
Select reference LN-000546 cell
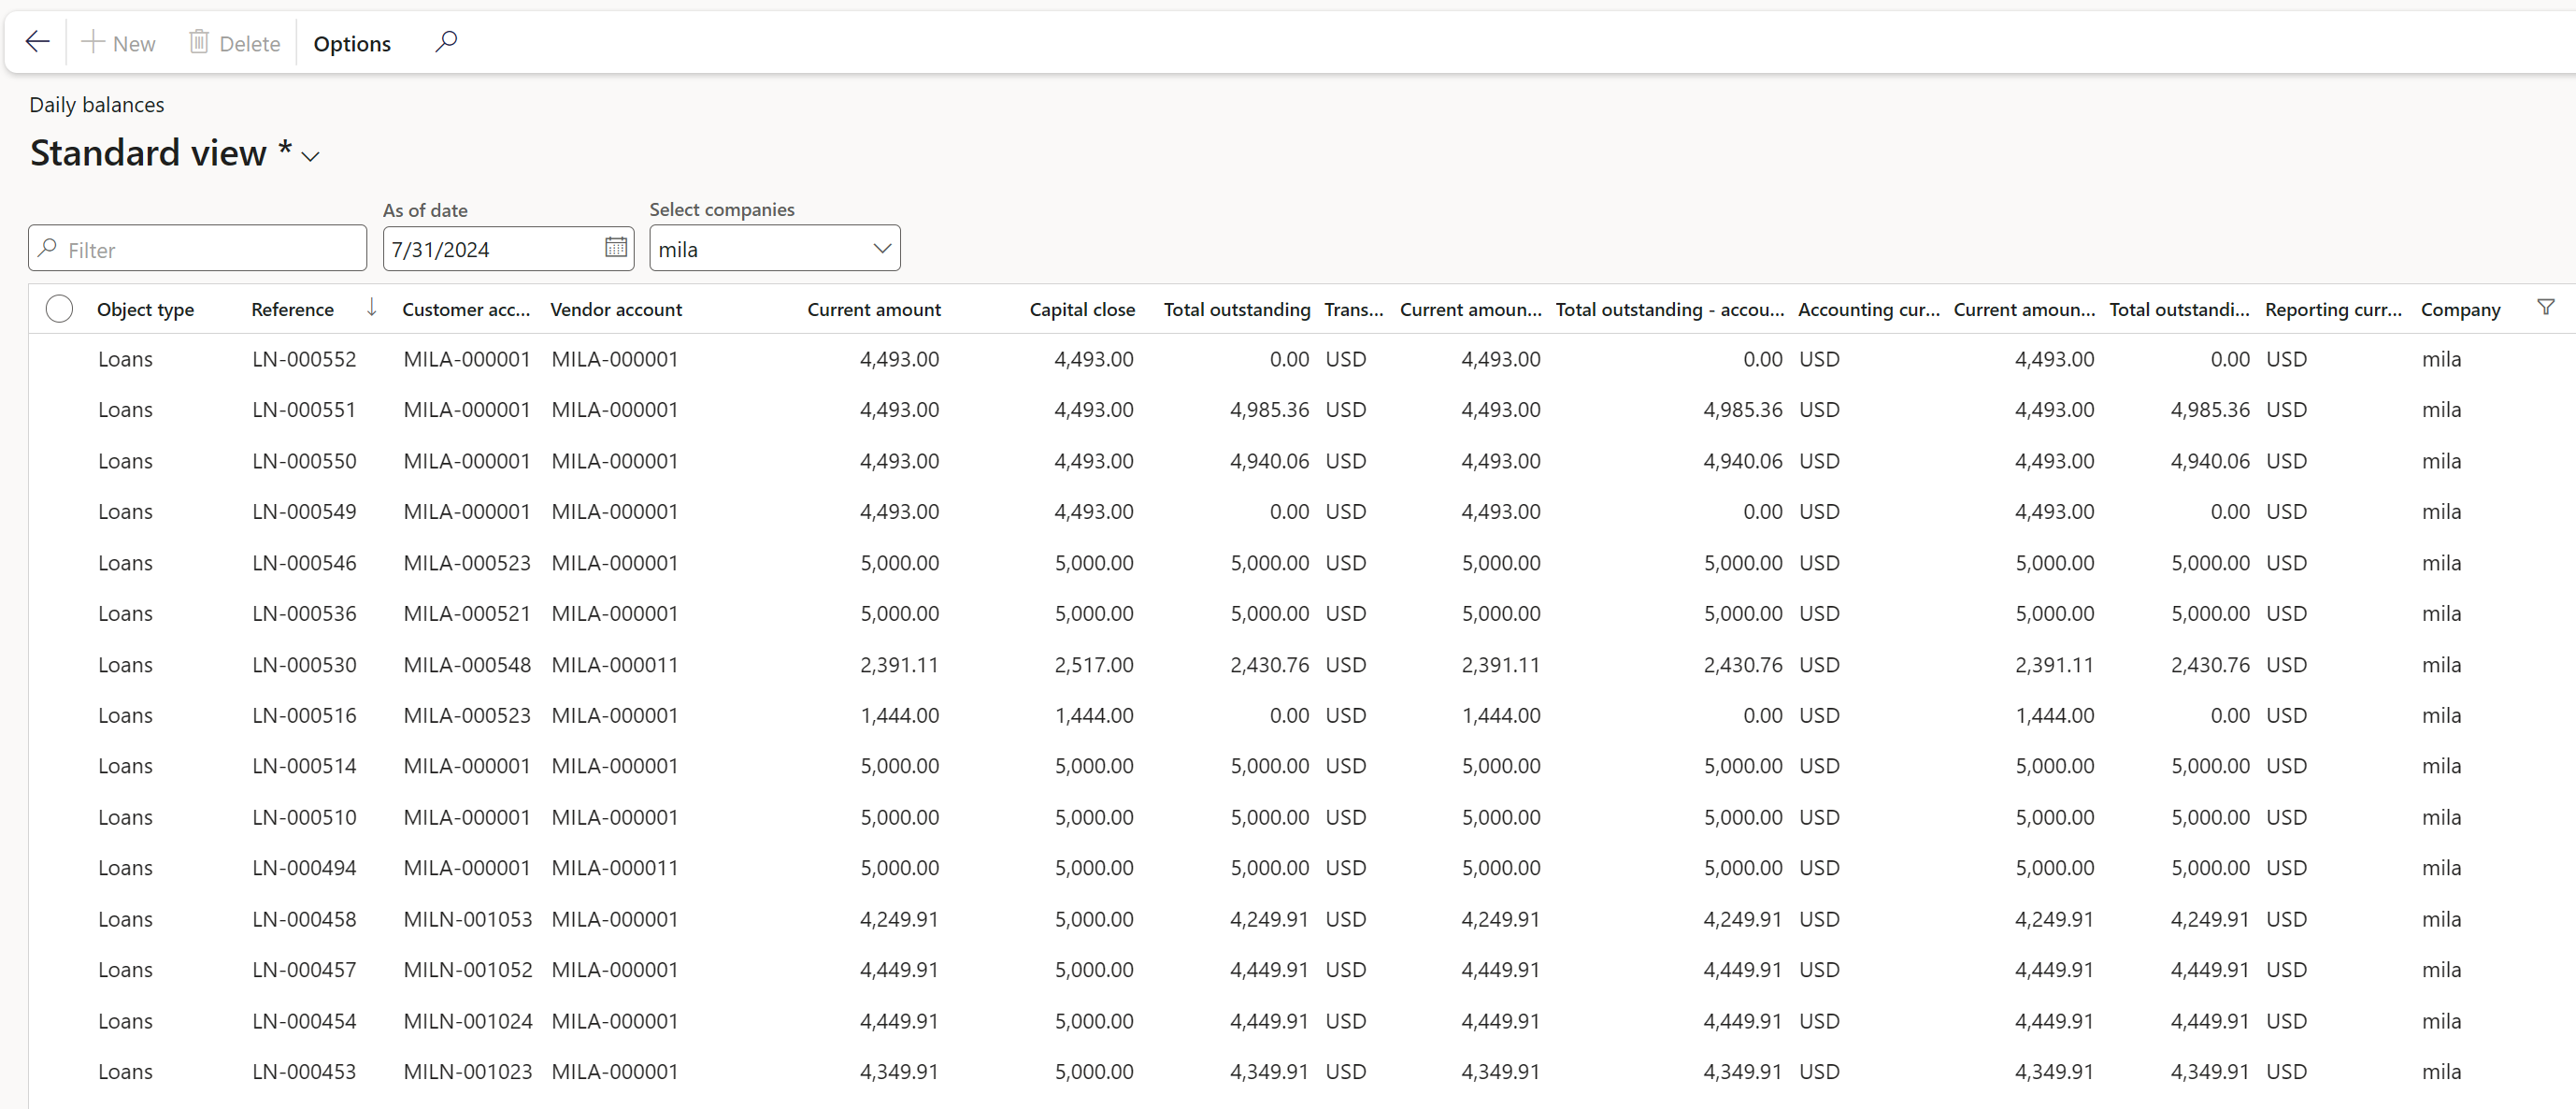[304, 563]
